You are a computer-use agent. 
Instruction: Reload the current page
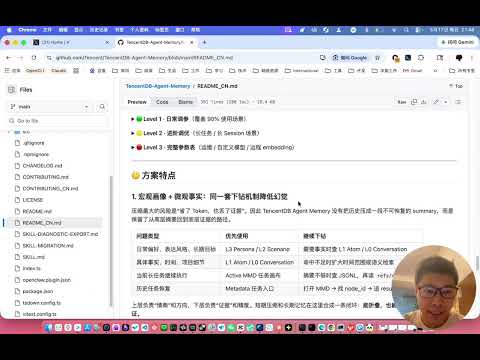point(34,58)
